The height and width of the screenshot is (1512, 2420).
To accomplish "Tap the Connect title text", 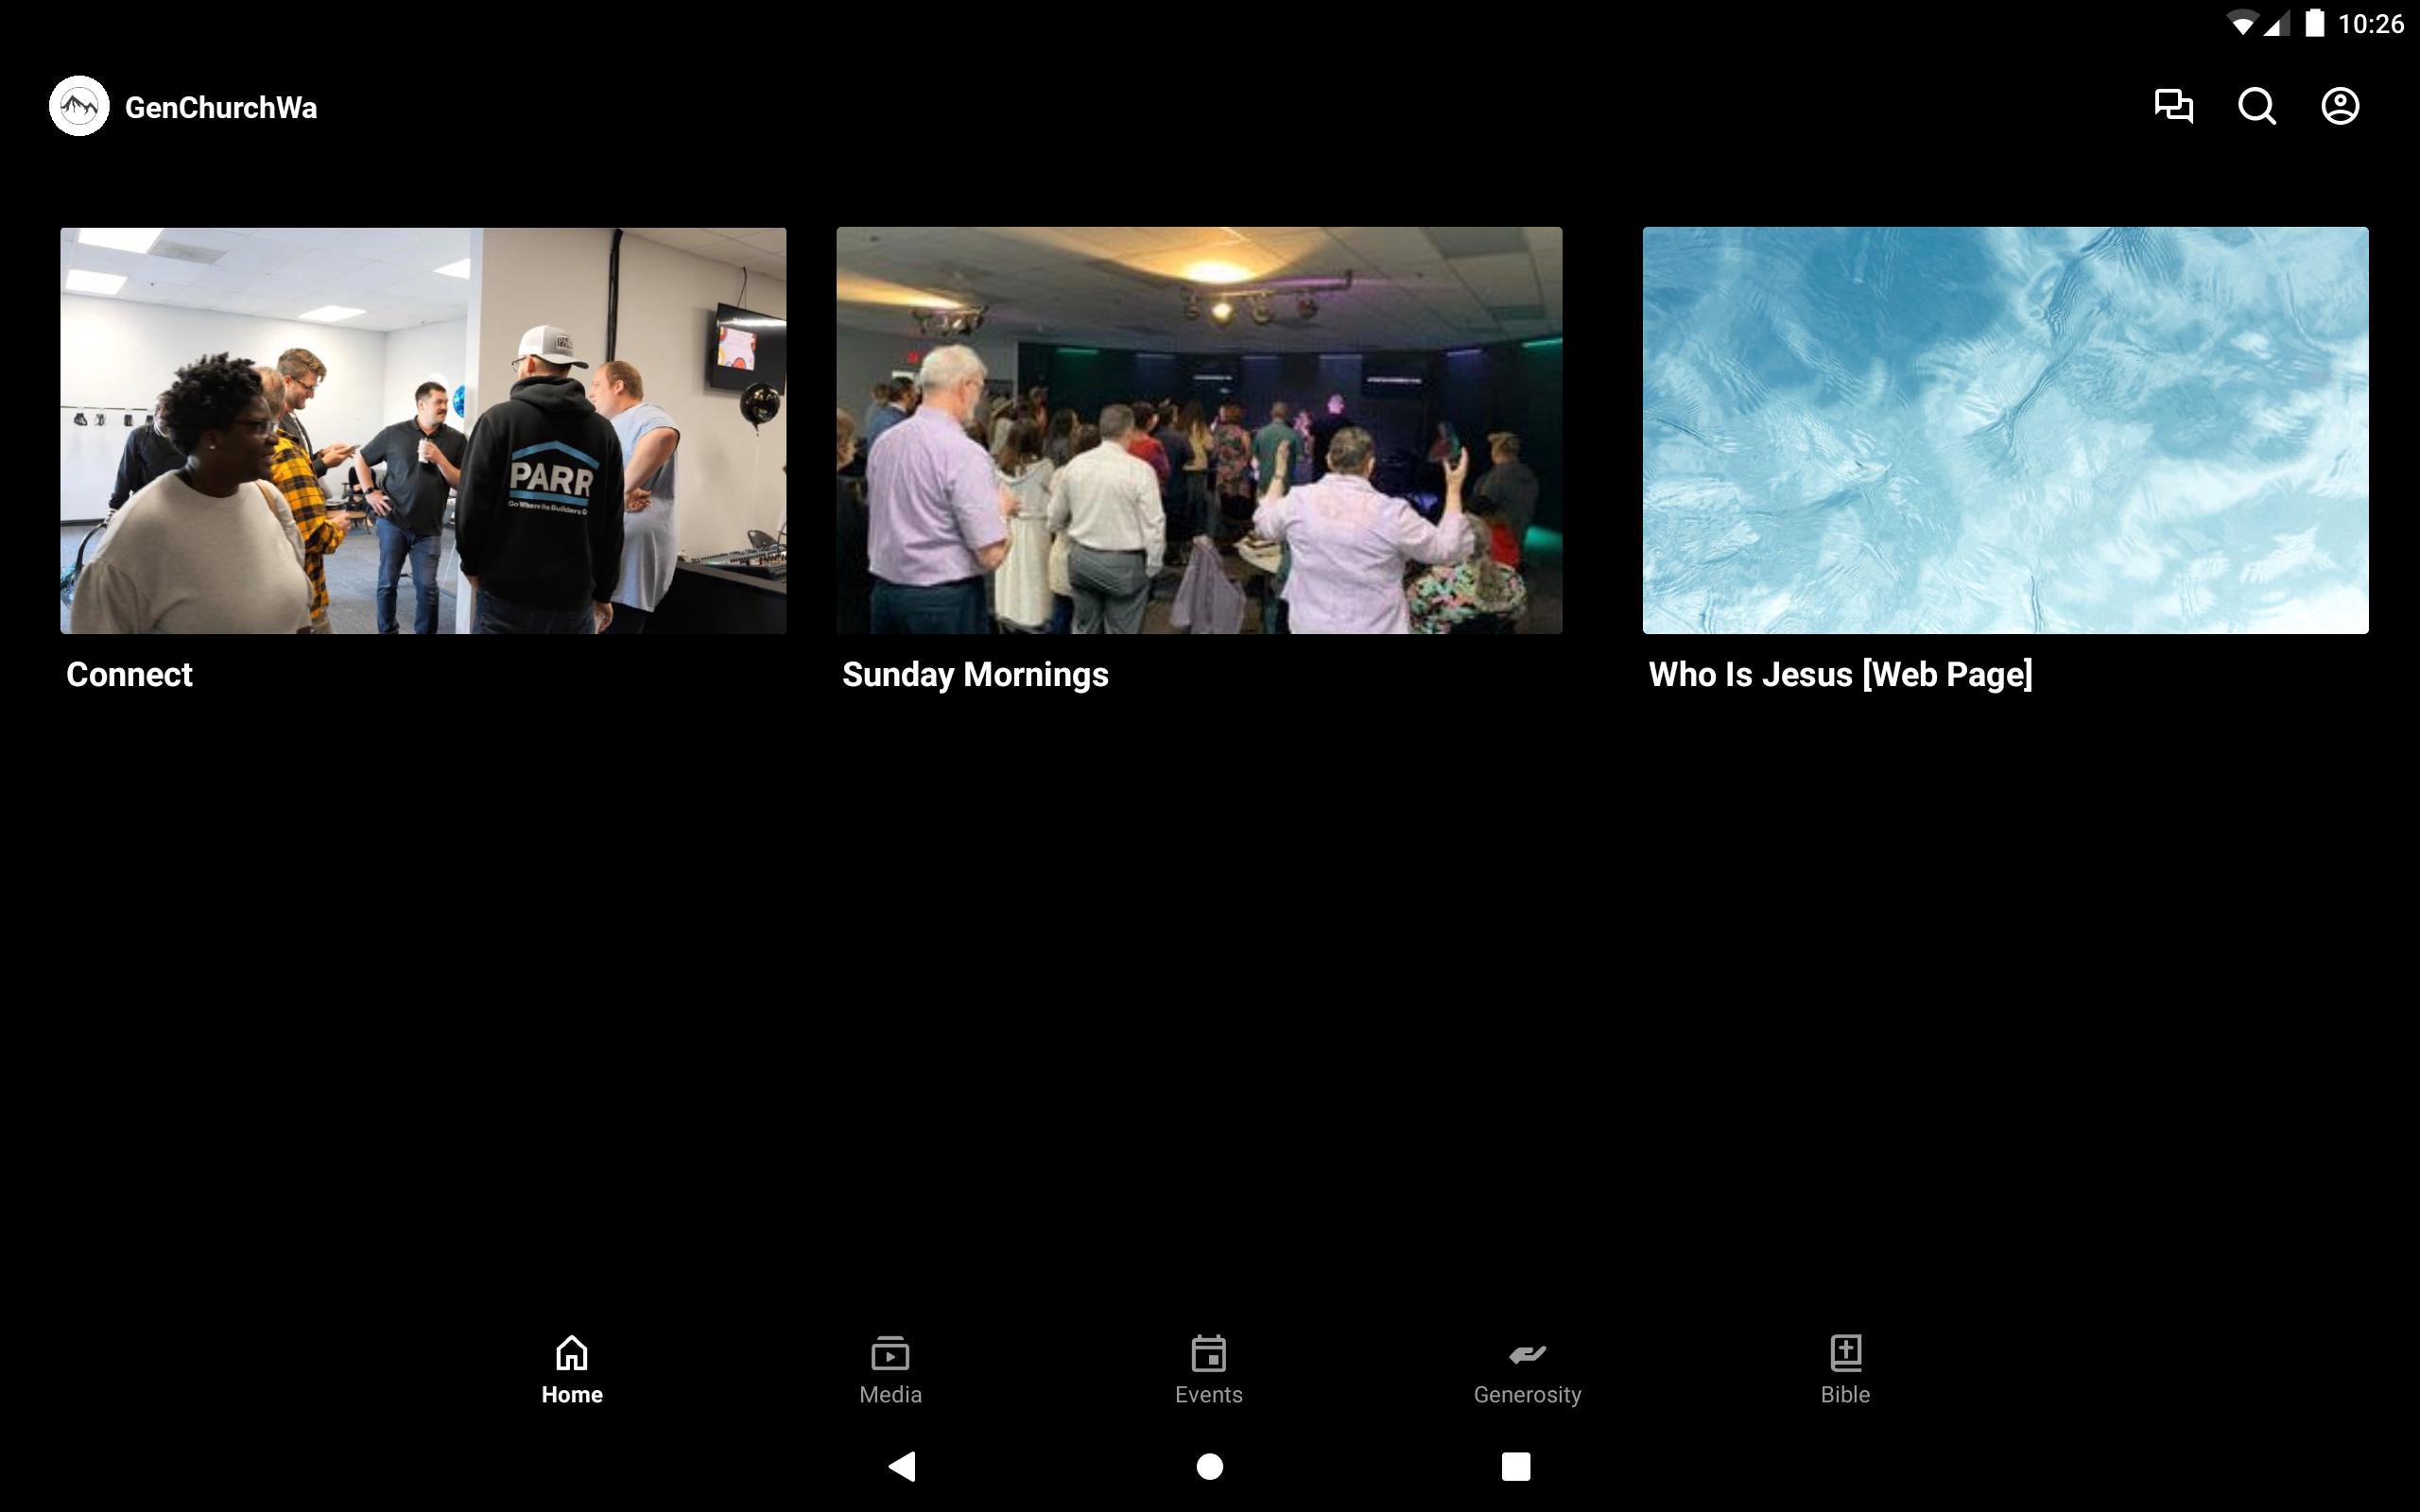I will pos(129,675).
